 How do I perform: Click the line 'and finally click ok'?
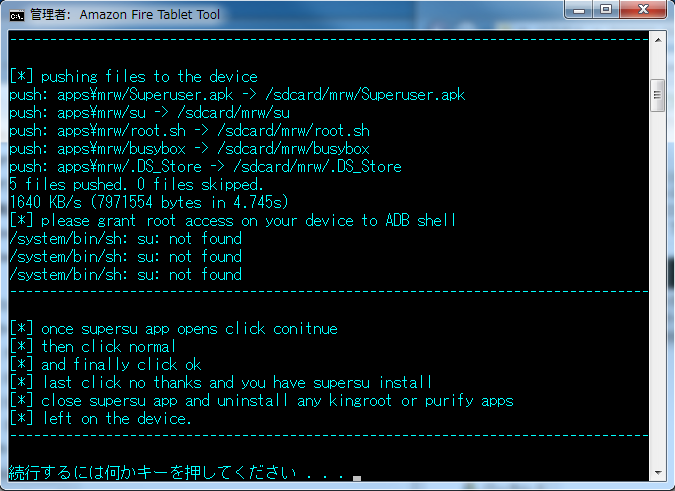pos(105,365)
